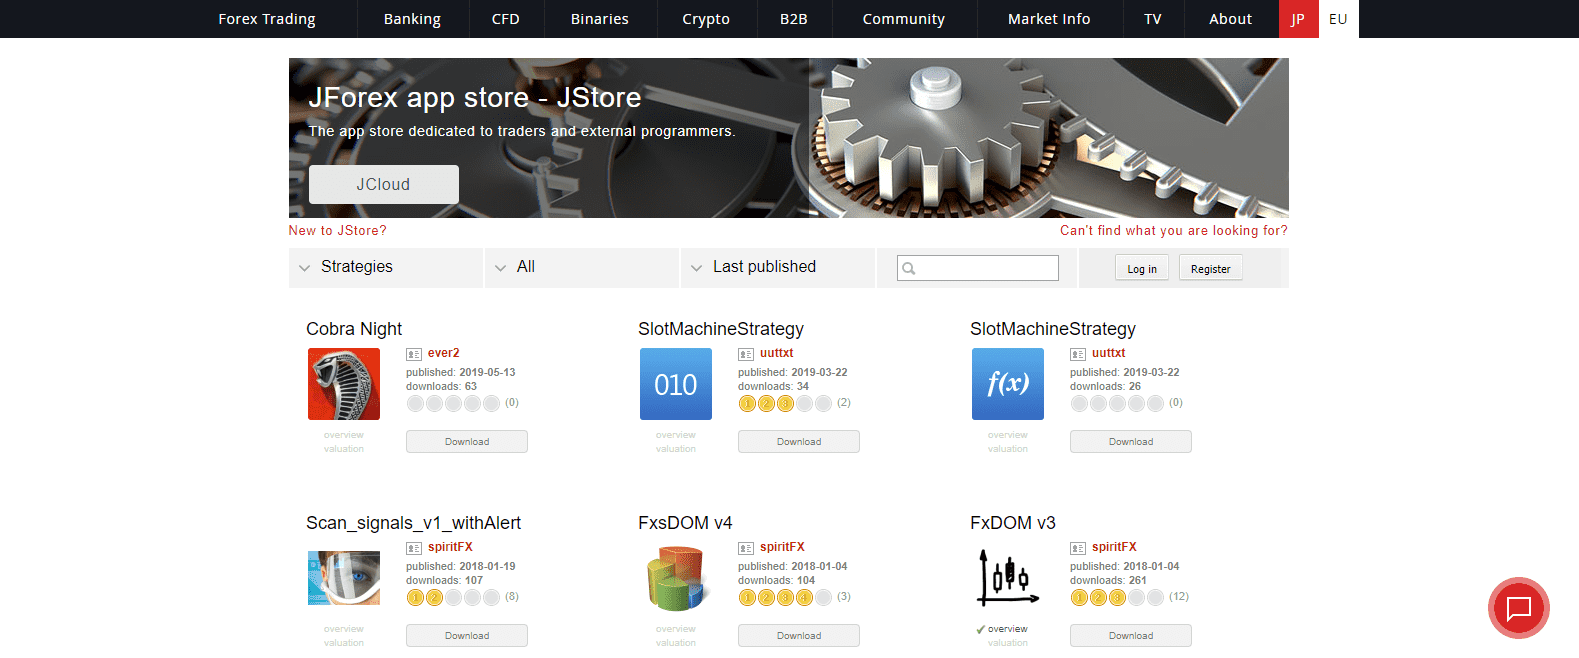Image resolution: width=1579 pixels, height=658 pixels.
Task: Download Scan_signals_v1_withAlert
Action: pos(467,635)
